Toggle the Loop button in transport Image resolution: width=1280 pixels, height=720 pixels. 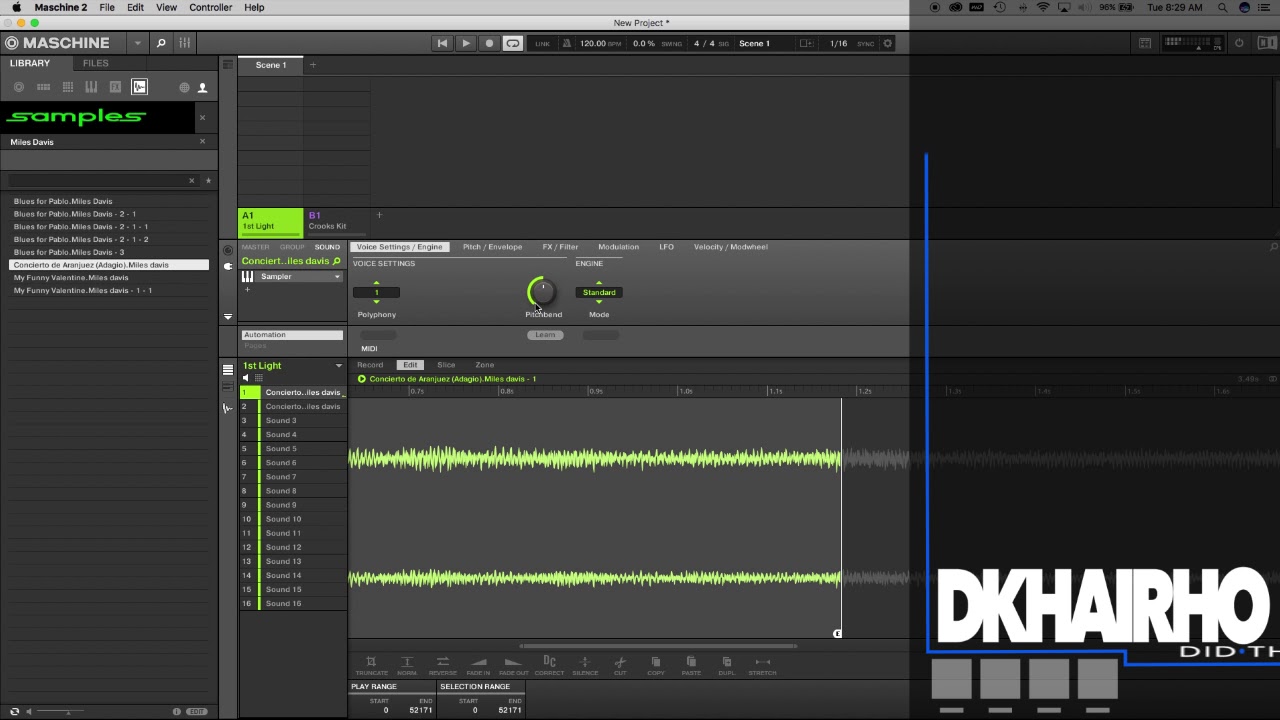click(512, 43)
